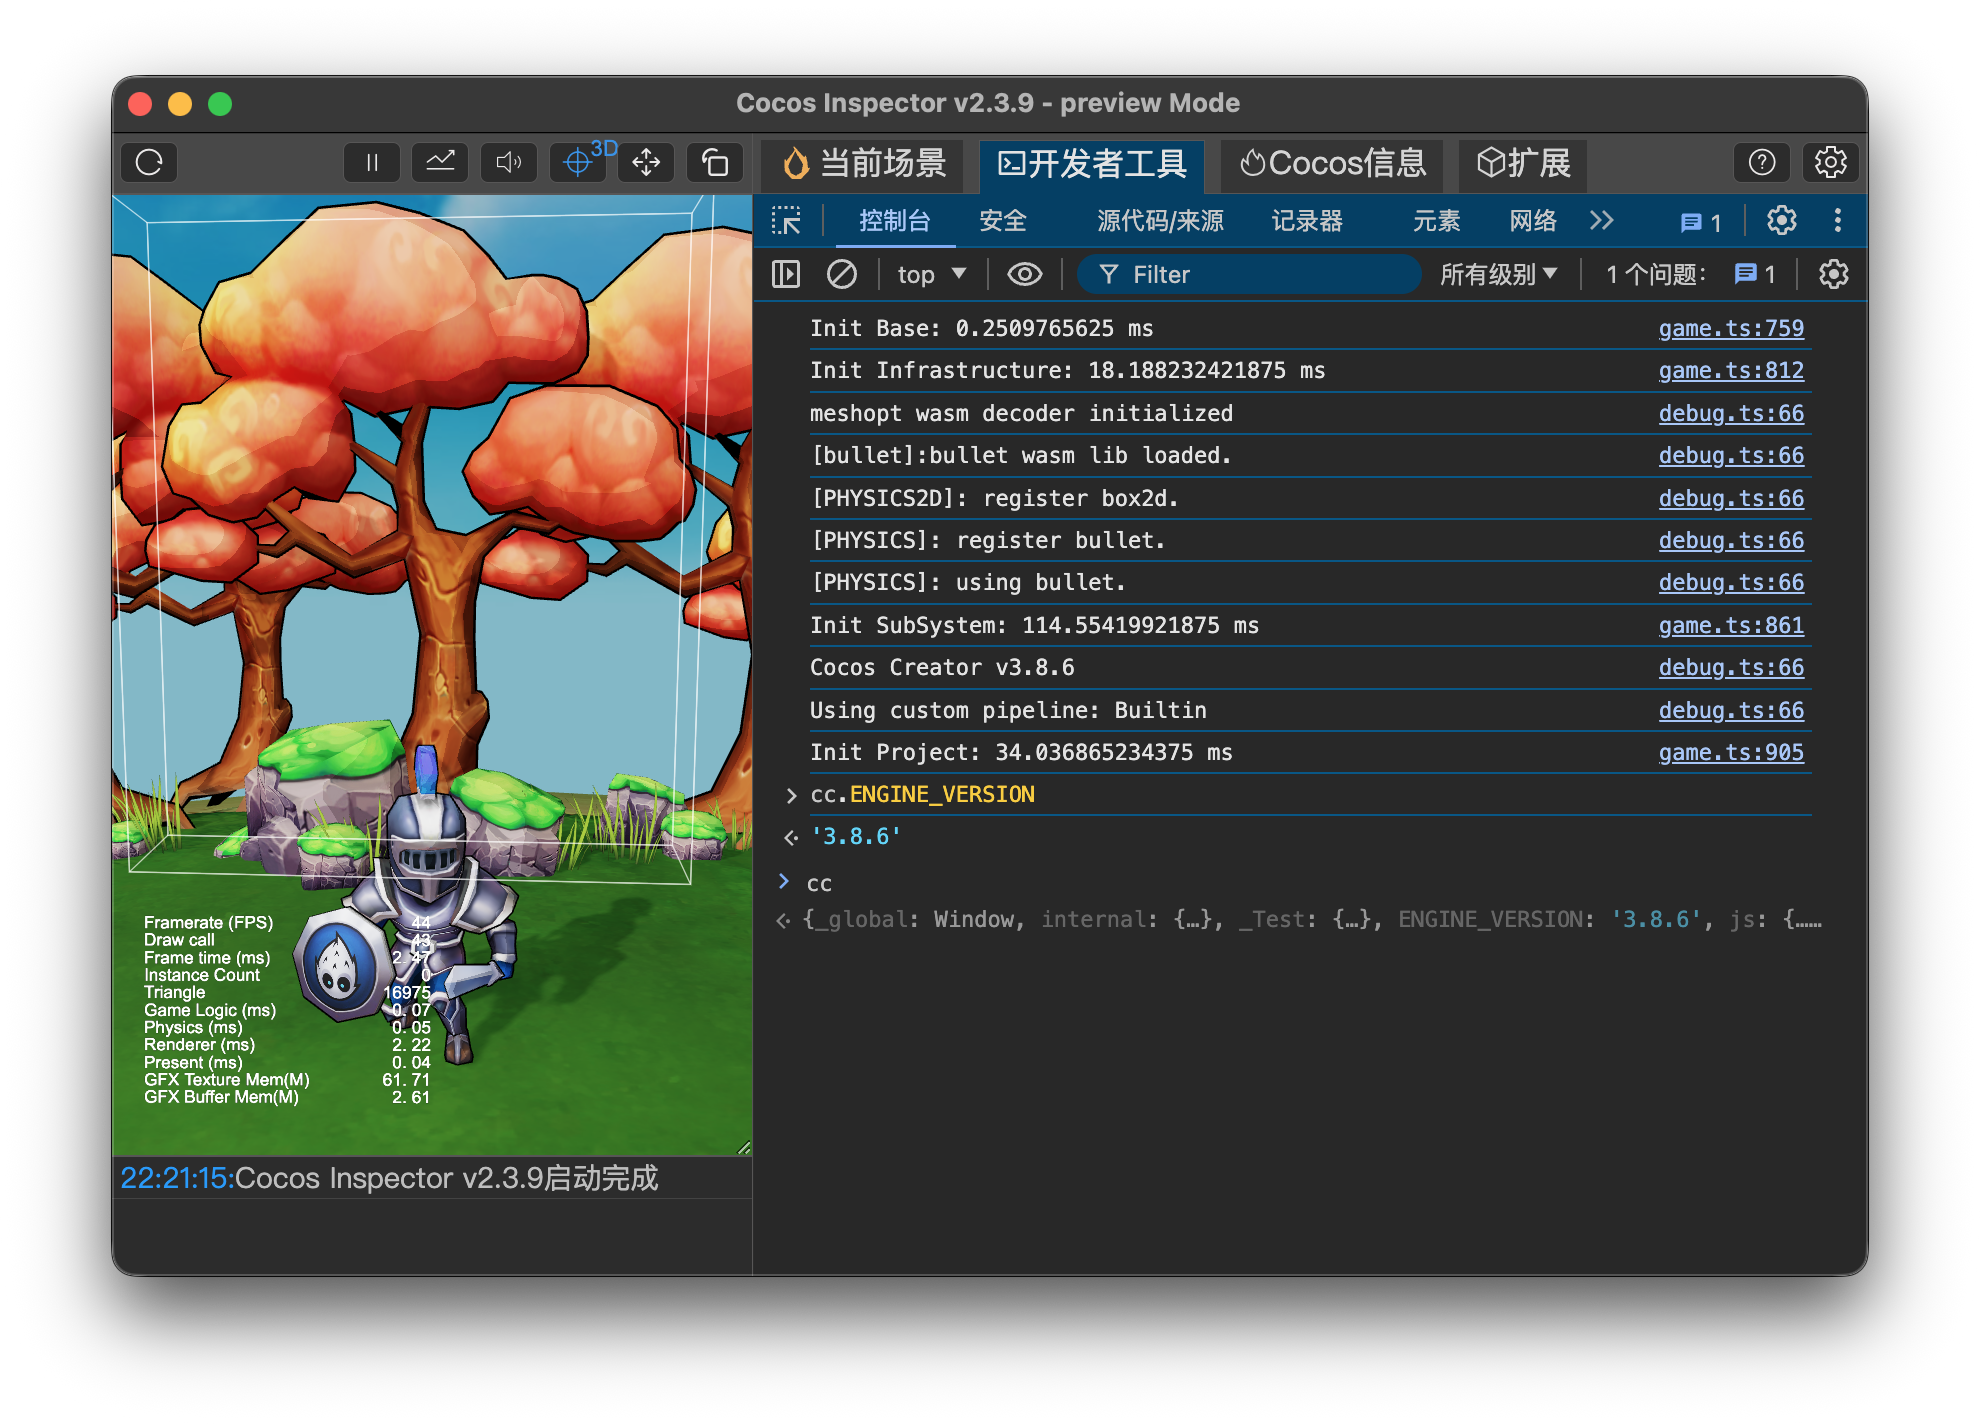Click the GFX Texture Mem(M) stats label

pyautogui.click(x=227, y=1080)
